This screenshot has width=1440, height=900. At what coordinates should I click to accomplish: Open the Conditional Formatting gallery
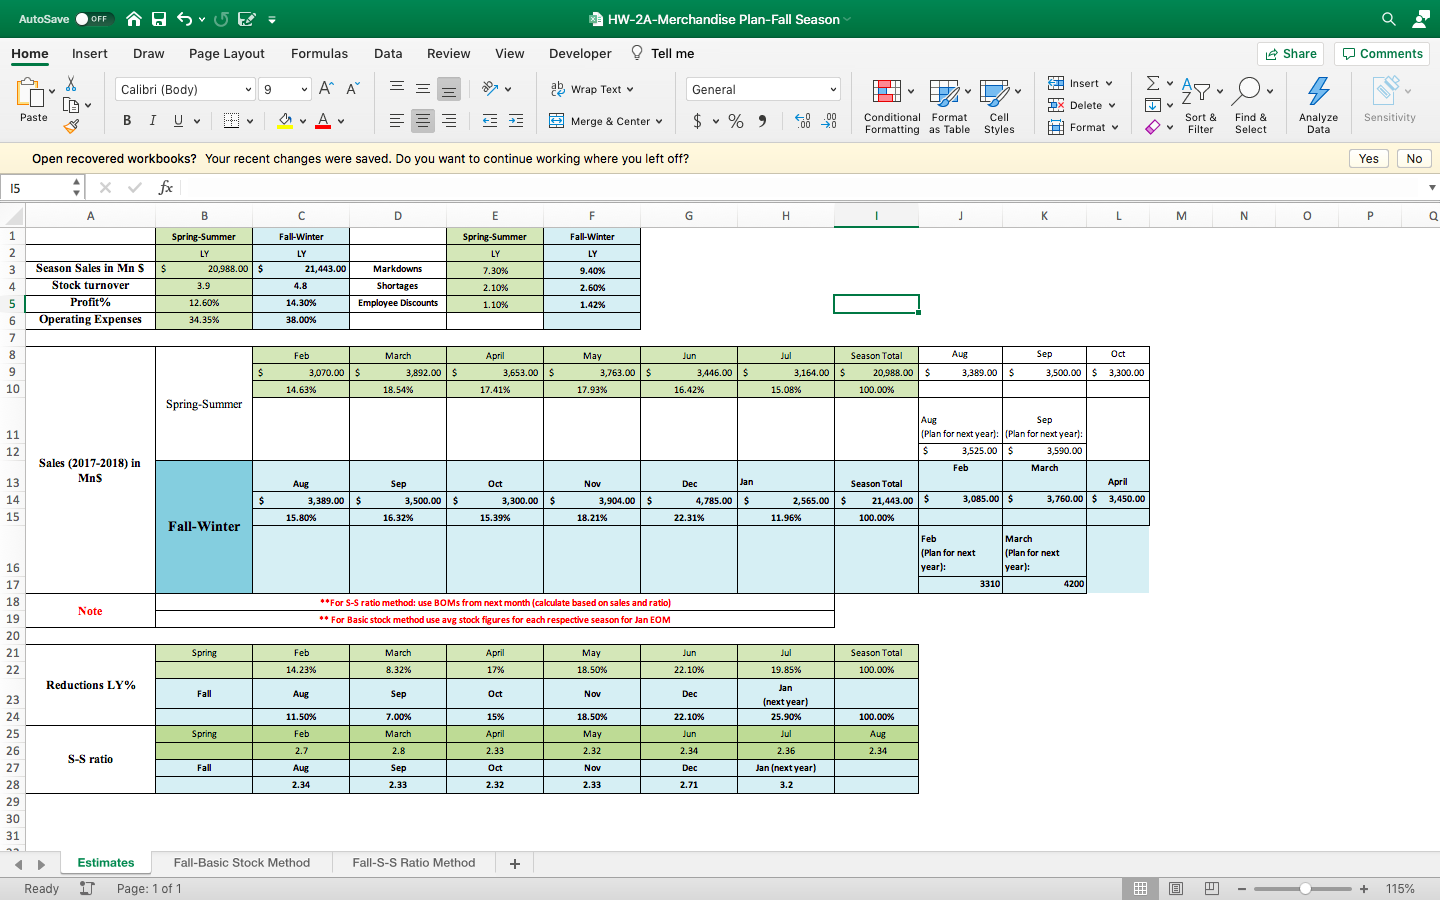(891, 105)
